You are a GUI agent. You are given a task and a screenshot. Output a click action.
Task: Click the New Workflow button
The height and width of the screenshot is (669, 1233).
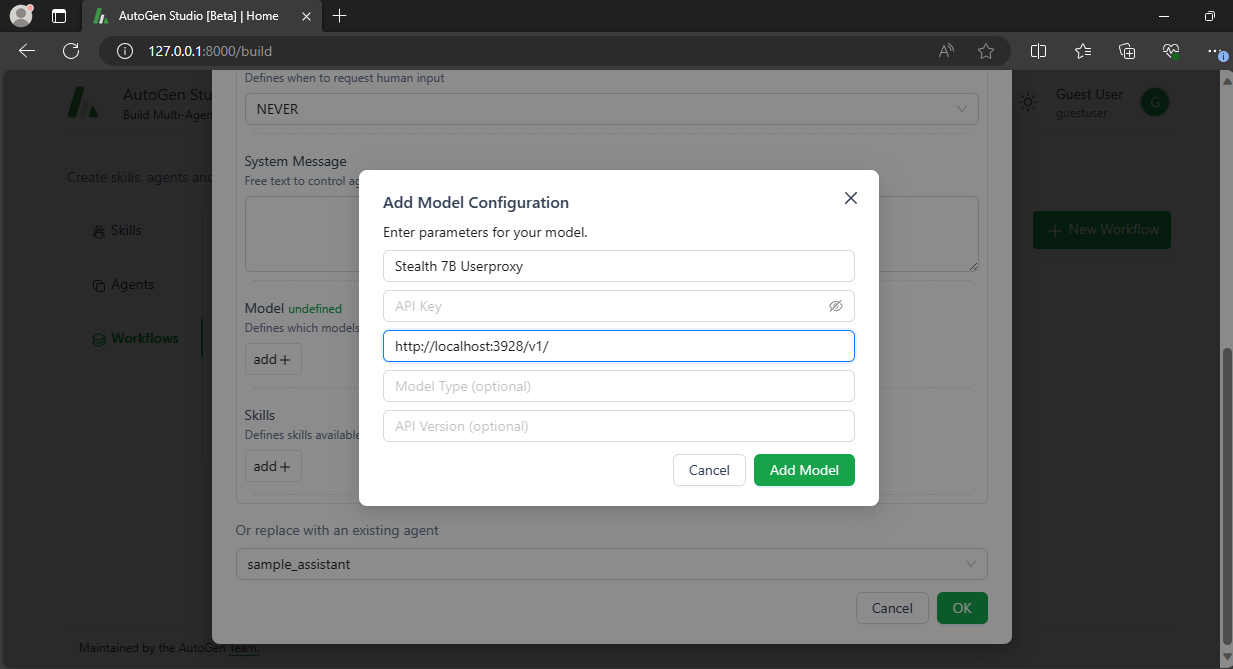pyautogui.click(x=1102, y=230)
